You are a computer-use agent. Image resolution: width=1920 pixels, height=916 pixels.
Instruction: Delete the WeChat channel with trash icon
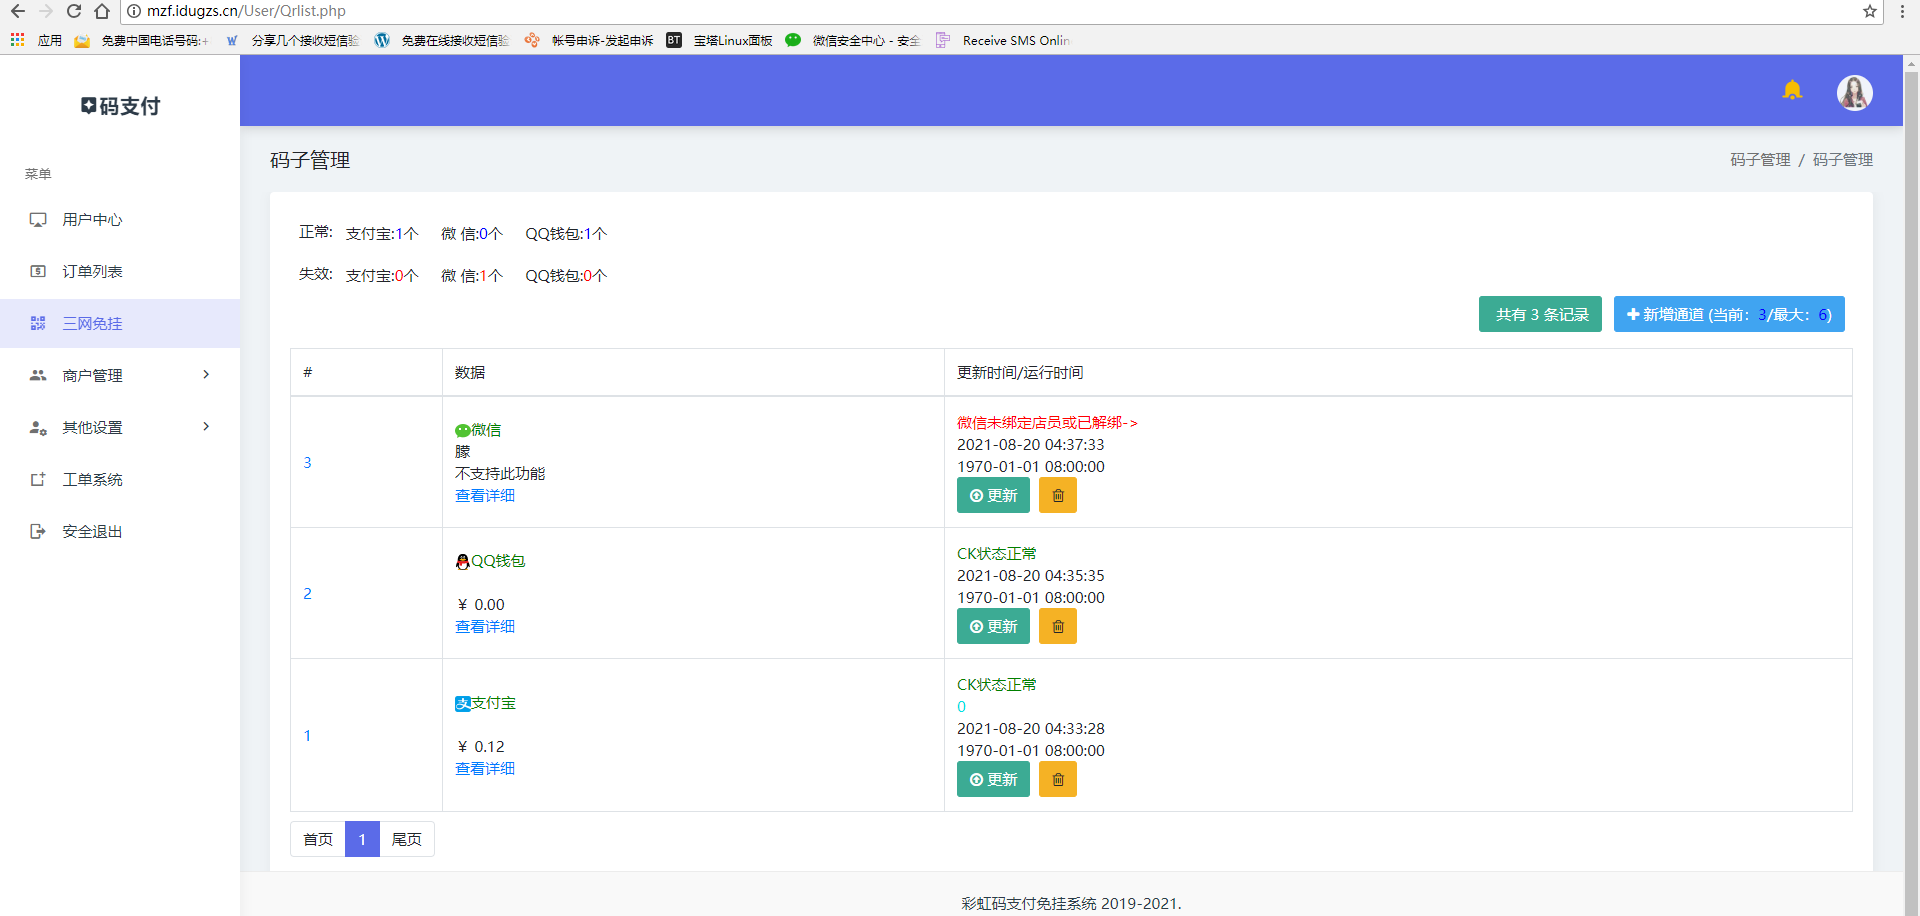click(1057, 496)
